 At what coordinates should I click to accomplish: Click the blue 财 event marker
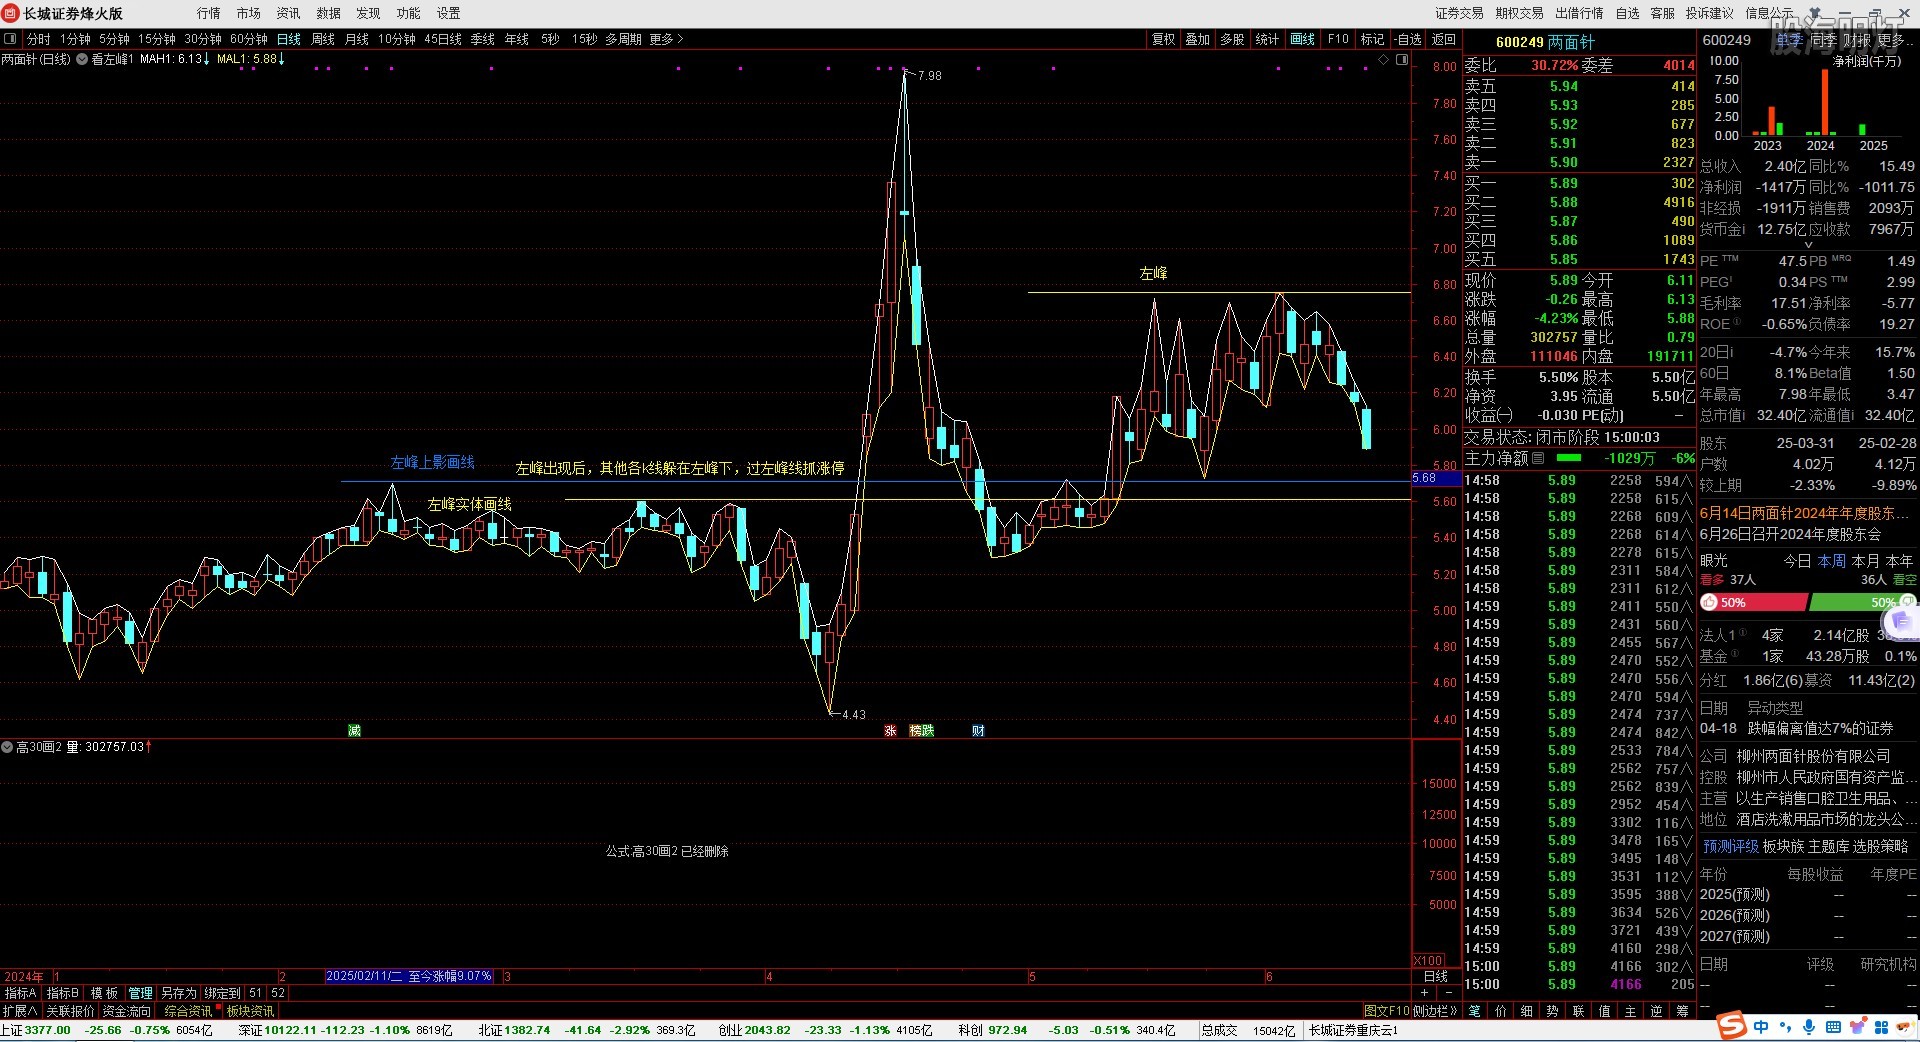[x=978, y=731]
